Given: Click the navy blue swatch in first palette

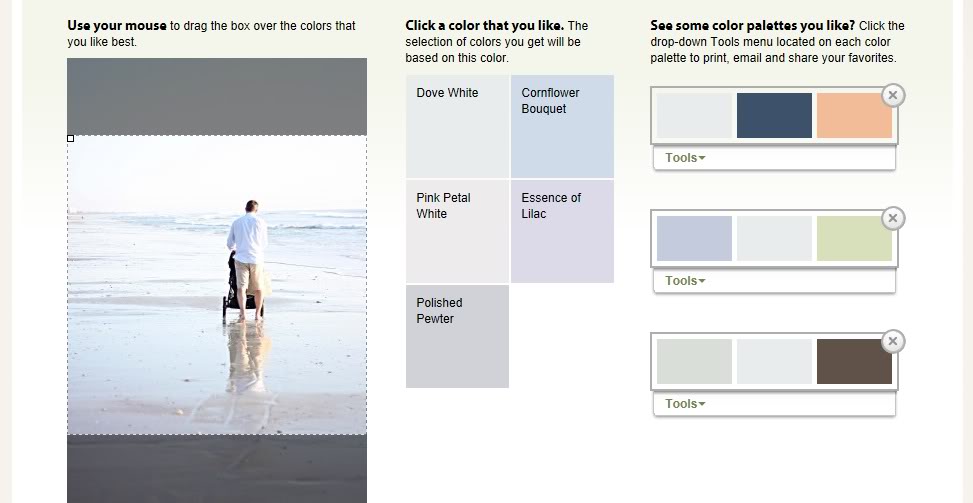Looking at the screenshot, I should click(x=774, y=115).
